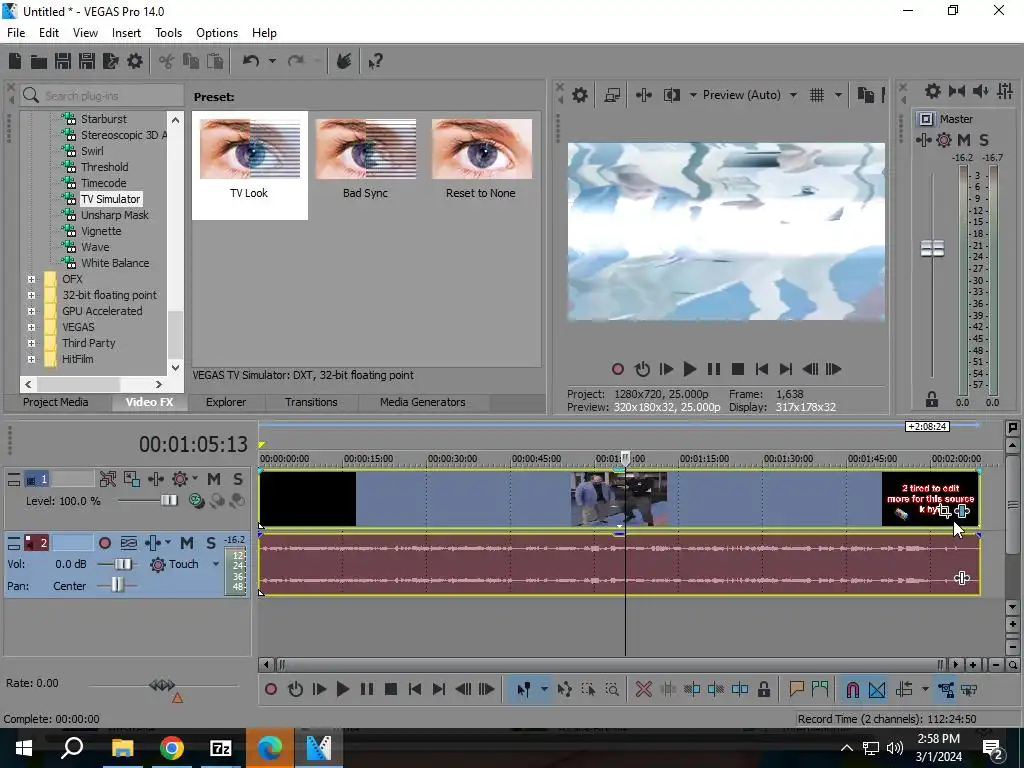Toggle Lock Event padlock in timeline toolbar

tap(763, 689)
